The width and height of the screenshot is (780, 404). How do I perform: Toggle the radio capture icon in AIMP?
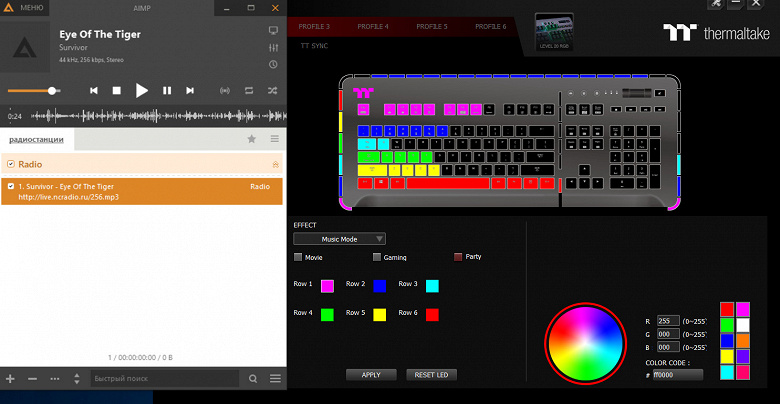pos(225,91)
